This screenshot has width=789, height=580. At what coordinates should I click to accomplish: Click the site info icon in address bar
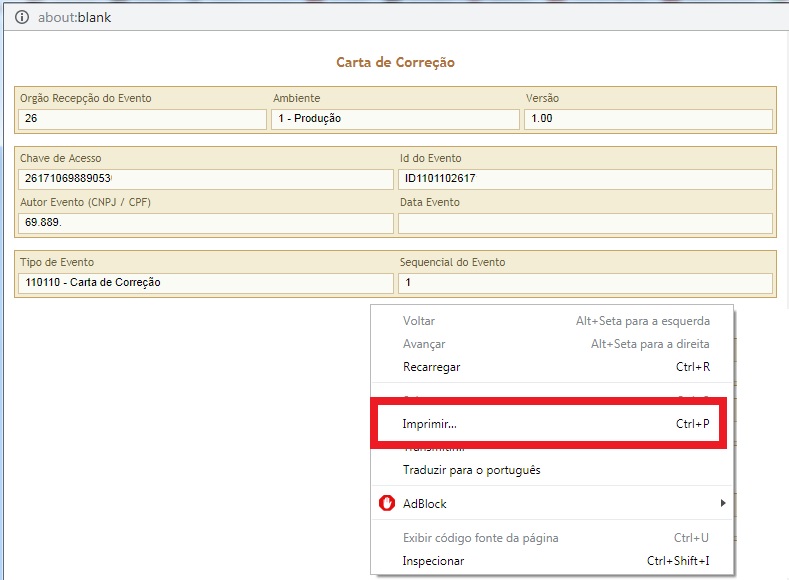pyautogui.click(x=22, y=17)
